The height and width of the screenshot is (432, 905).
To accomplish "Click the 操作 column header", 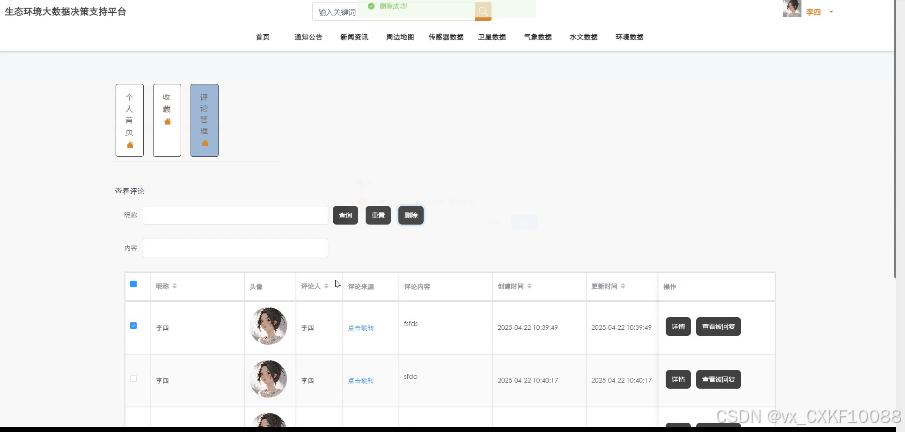I will pos(670,286).
